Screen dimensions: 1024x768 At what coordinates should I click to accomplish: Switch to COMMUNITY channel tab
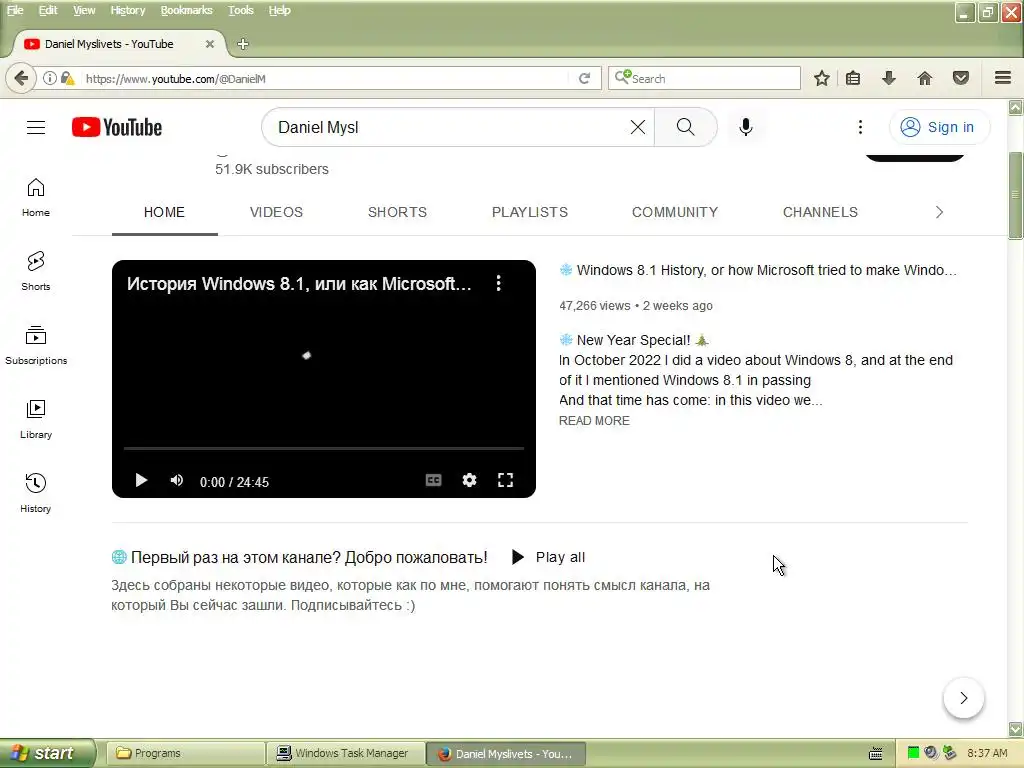point(675,212)
